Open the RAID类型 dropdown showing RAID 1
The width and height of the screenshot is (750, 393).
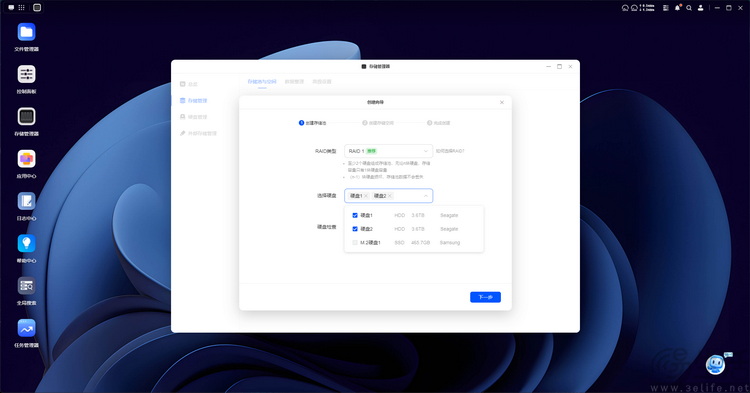coord(388,151)
